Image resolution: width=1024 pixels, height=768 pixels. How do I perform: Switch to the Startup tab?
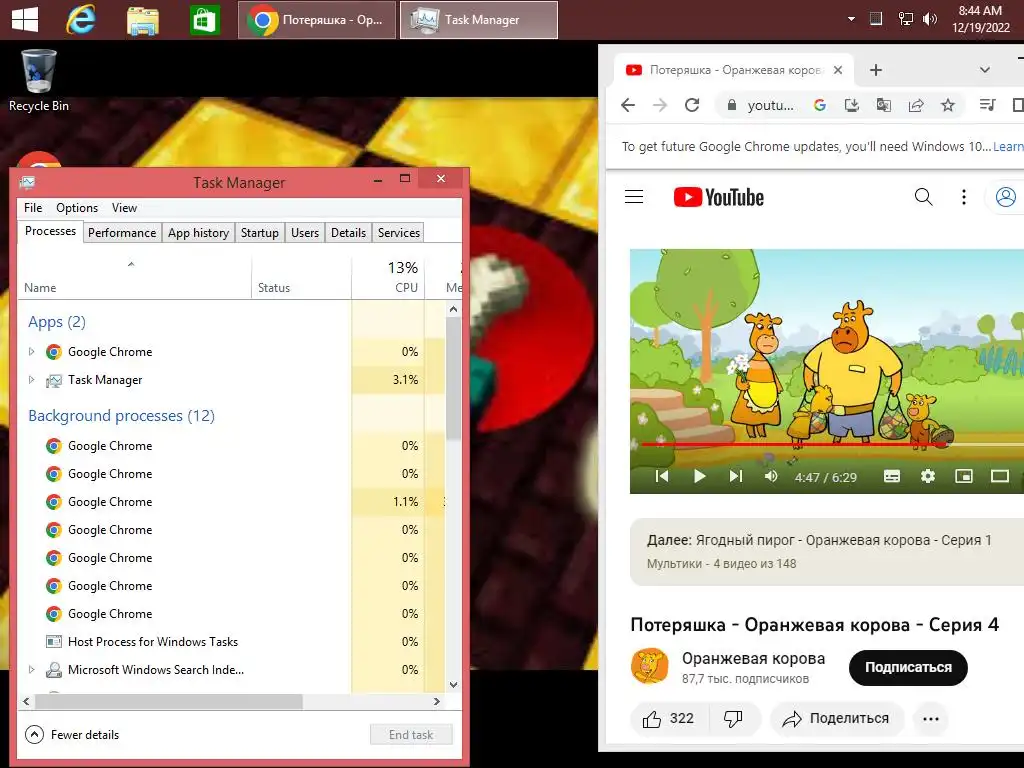259,232
